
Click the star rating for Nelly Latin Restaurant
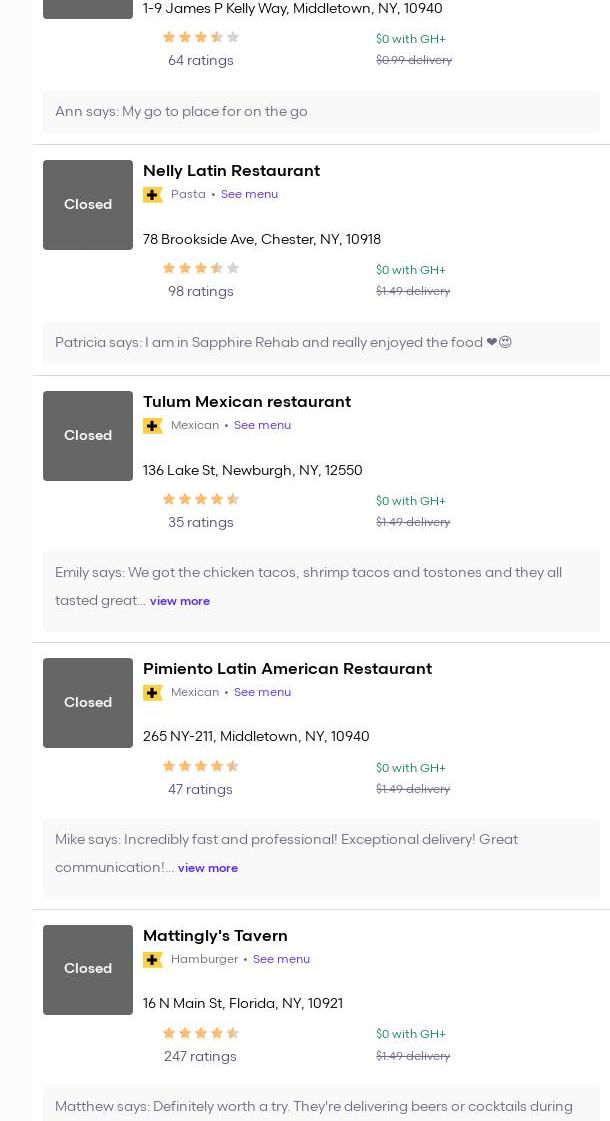coord(201,268)
